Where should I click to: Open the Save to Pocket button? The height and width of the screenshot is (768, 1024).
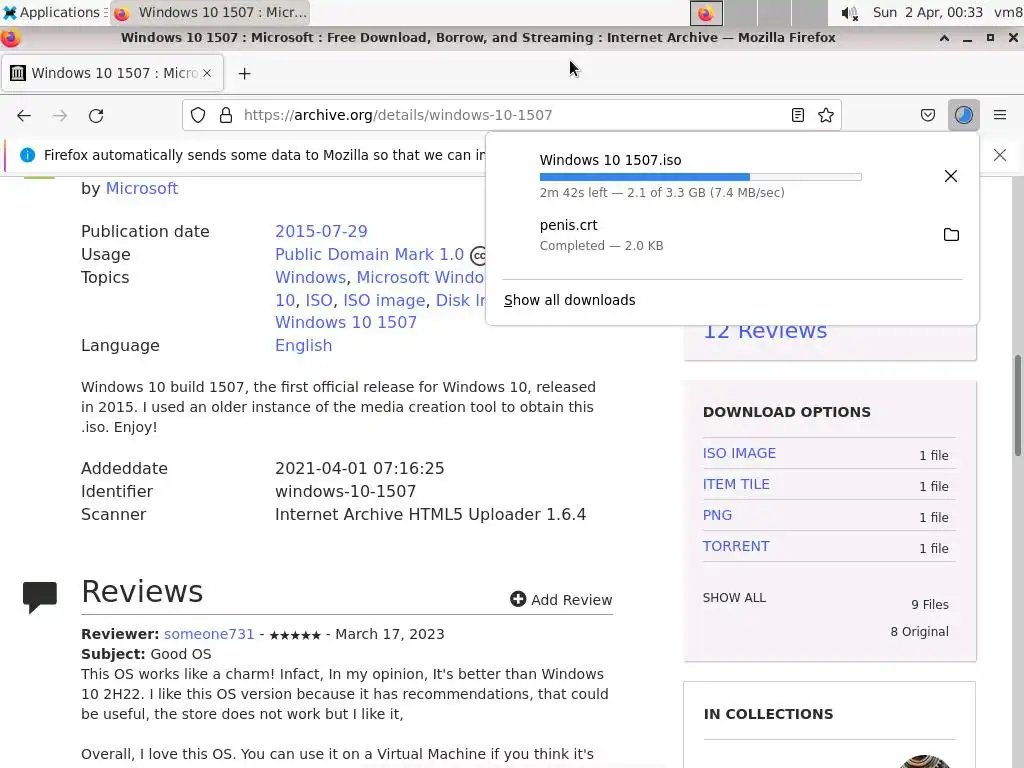click(927, 115)
